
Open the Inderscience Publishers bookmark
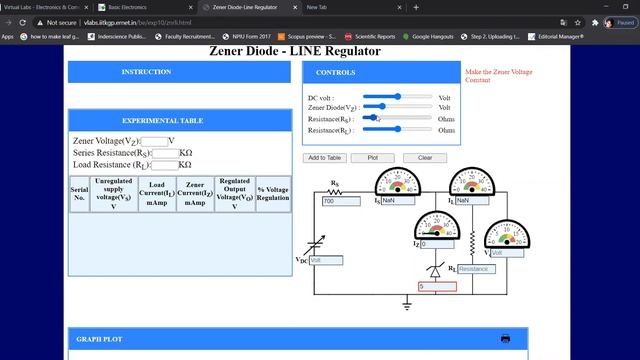tap(117, 37)
